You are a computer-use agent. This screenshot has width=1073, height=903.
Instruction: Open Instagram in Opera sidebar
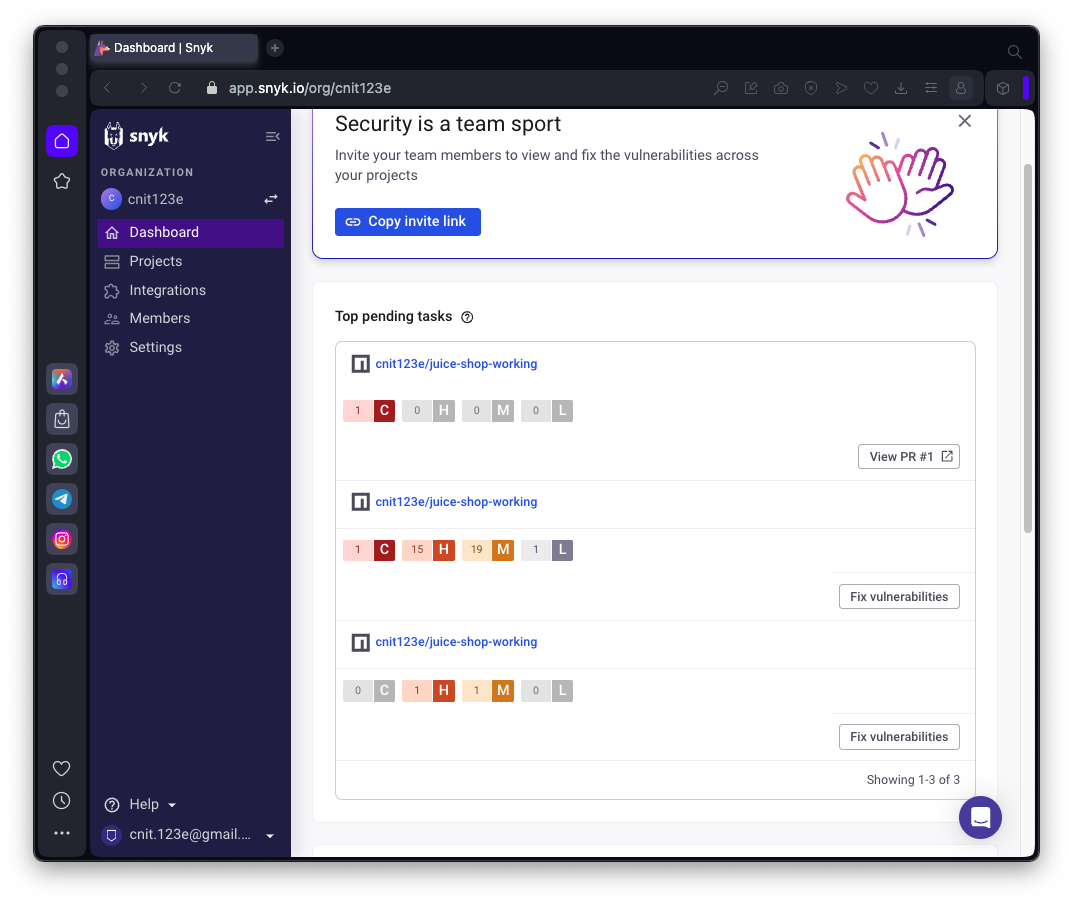click(x=62, y=539)
